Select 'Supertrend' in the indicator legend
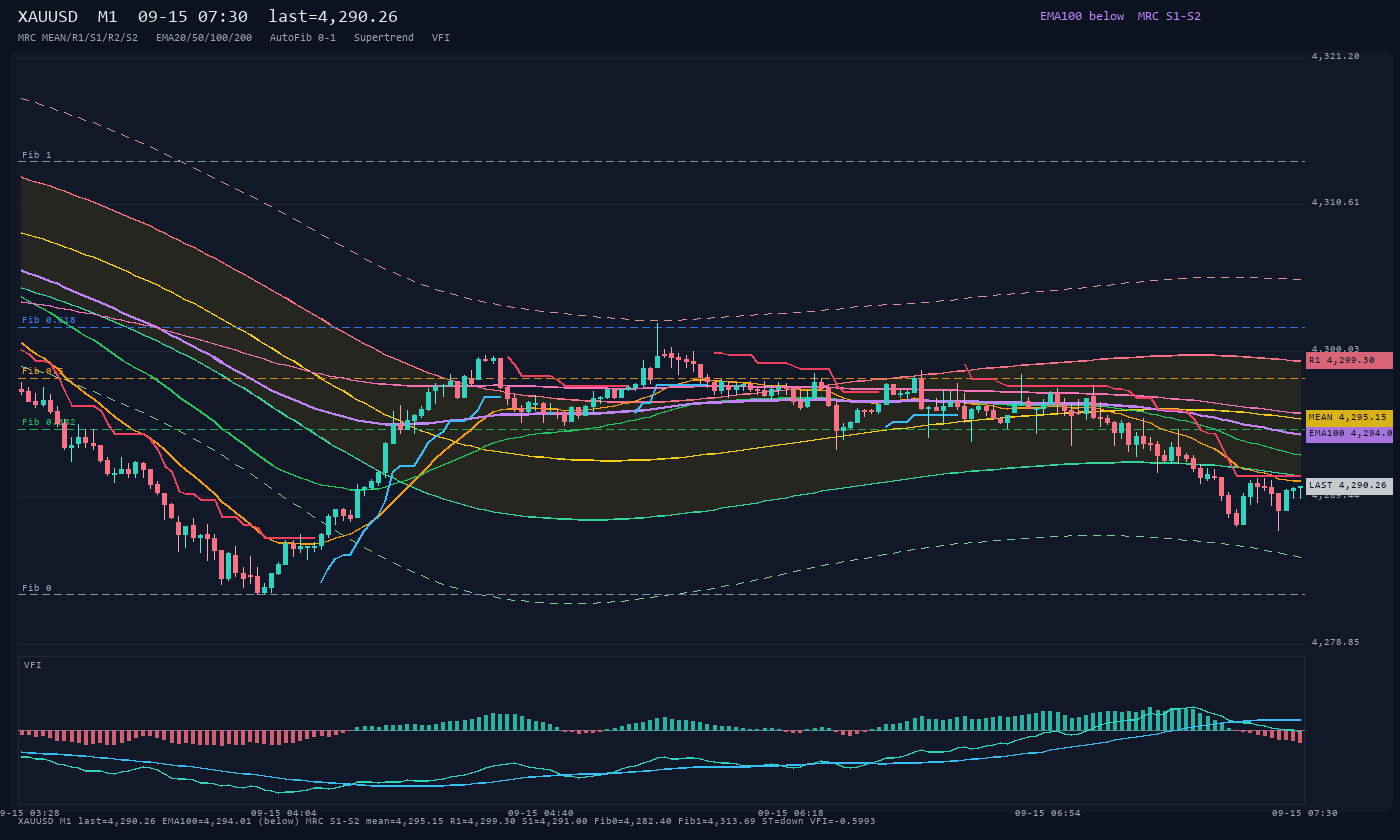The width and height of the screenshot is (1400, 840). click(384, 38)
